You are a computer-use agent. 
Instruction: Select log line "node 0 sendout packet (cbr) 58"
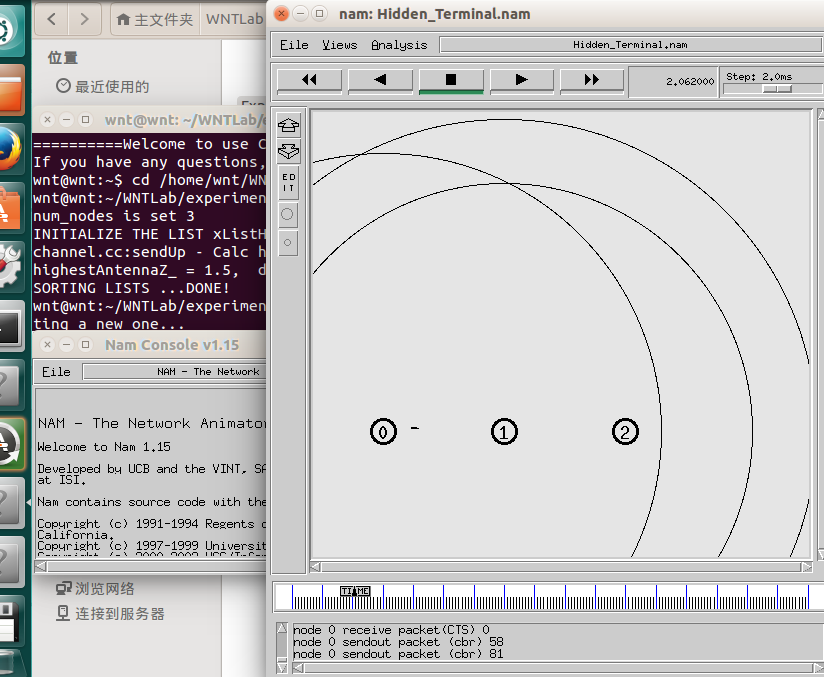[398, 642]
